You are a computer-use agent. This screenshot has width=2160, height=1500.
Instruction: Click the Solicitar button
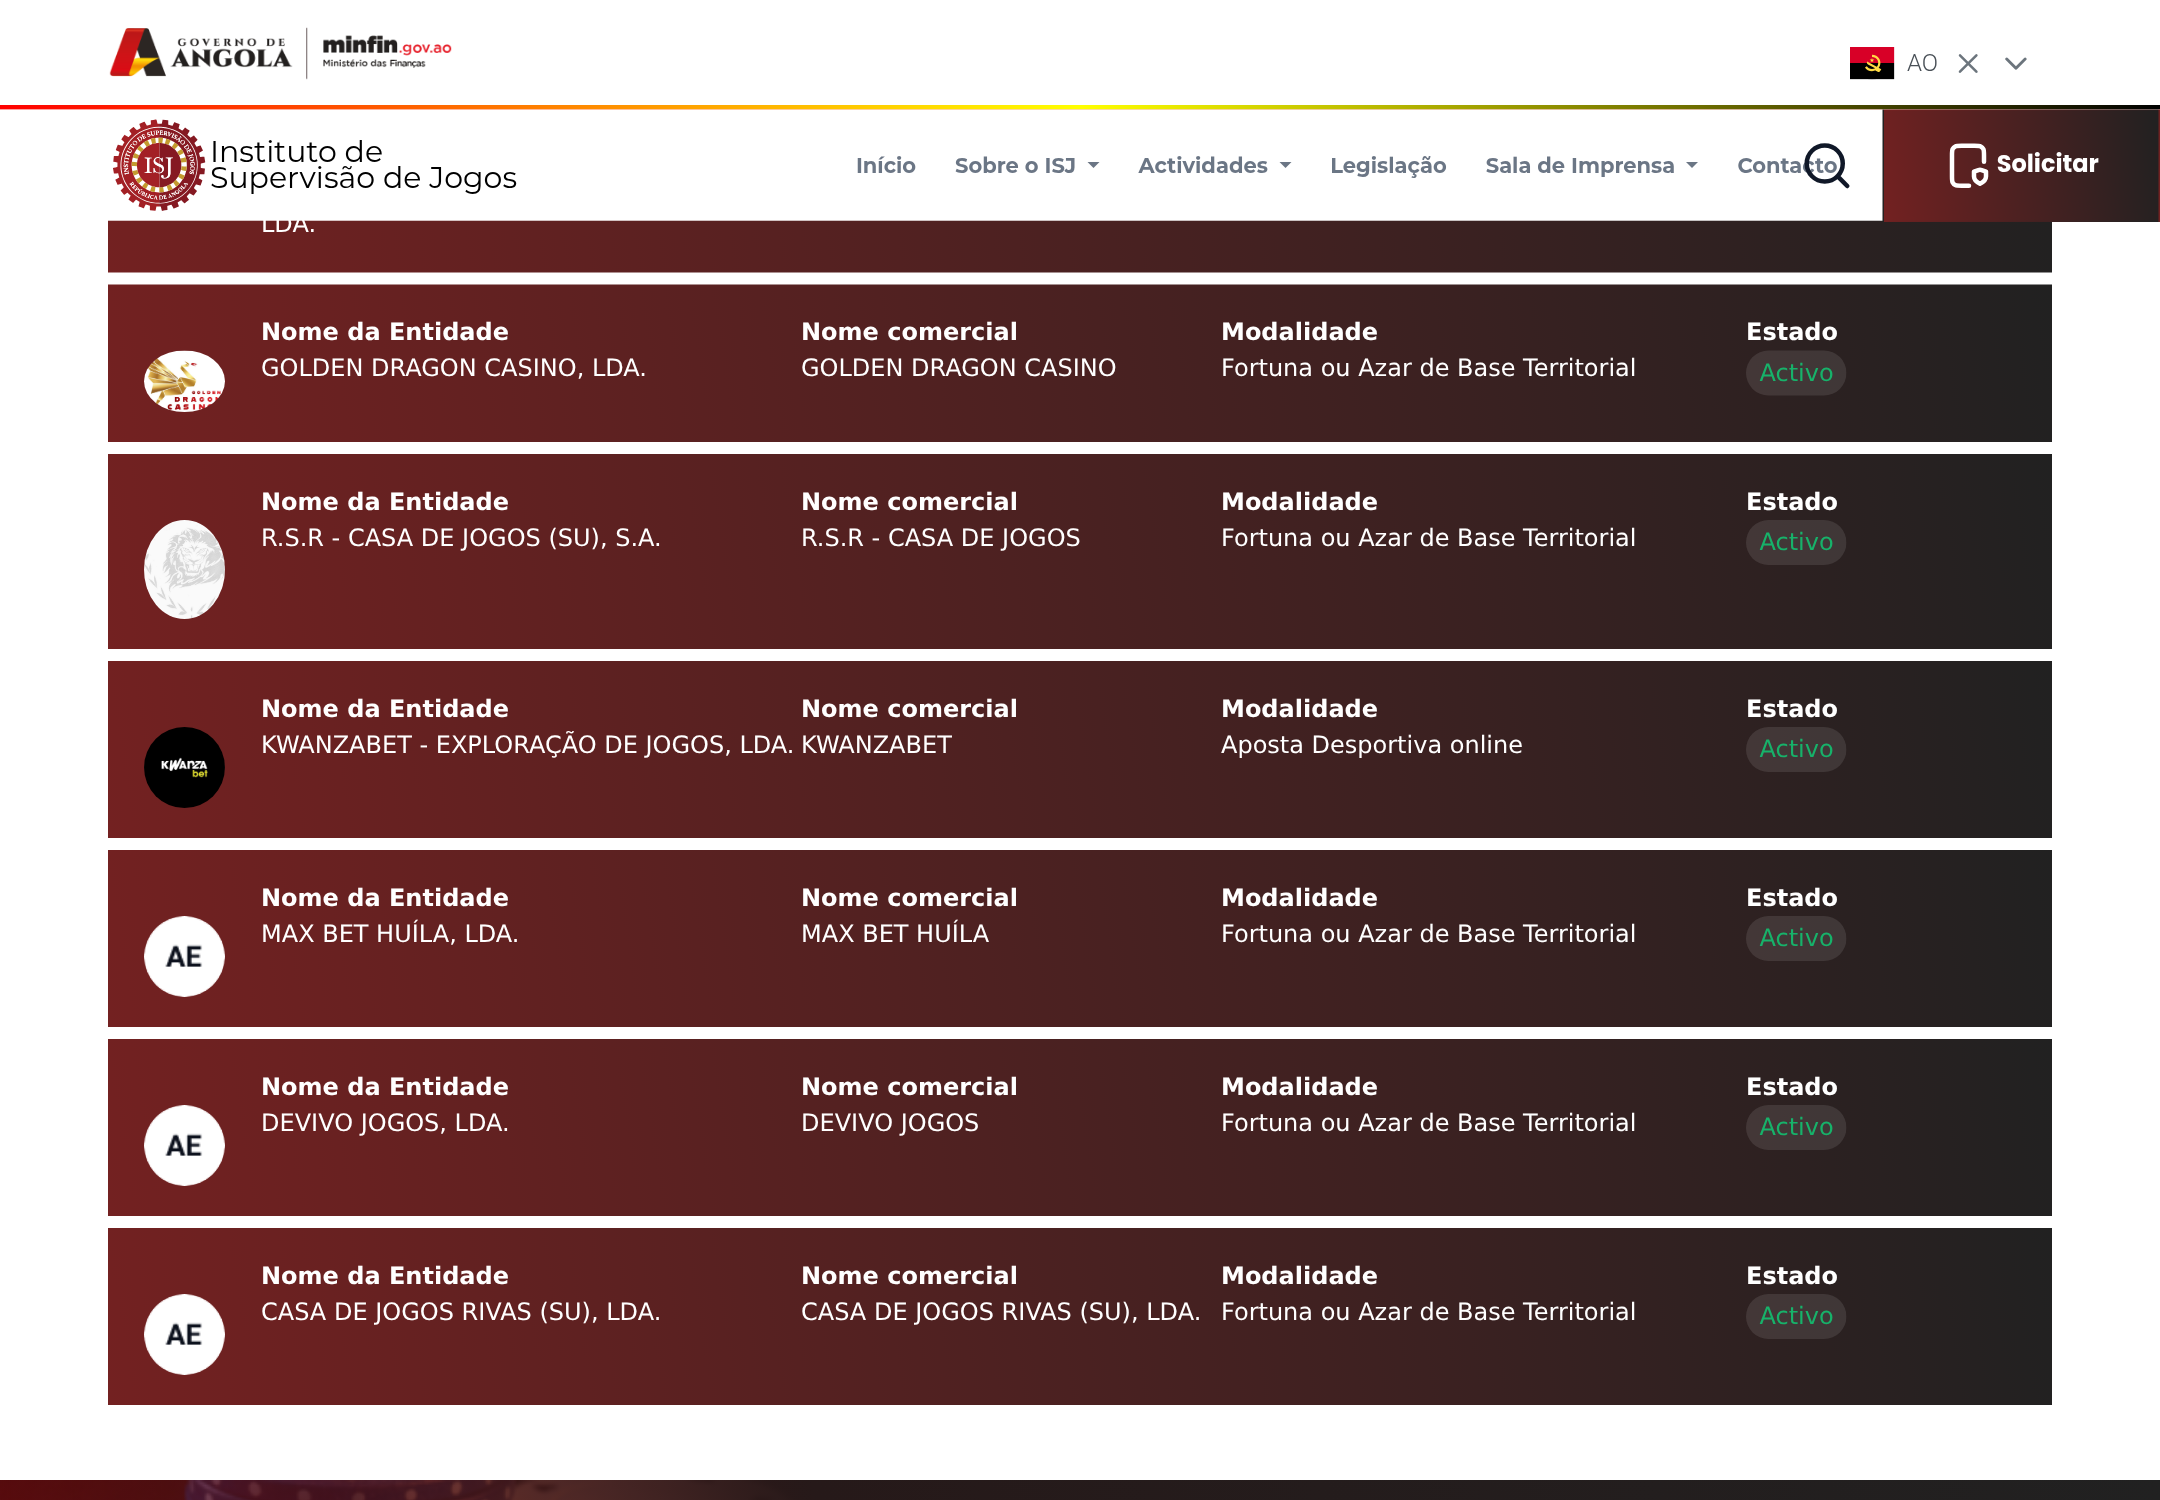tap(2021, 165)
